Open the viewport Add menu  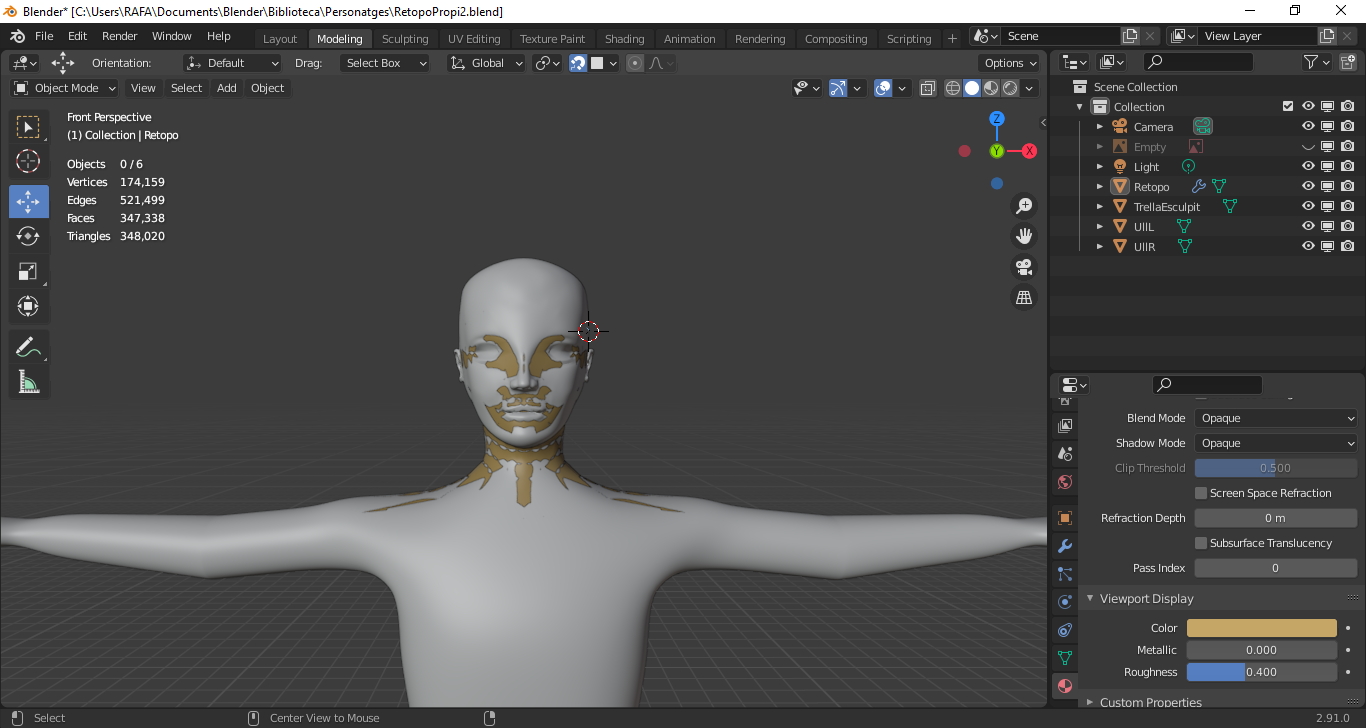point(227,88)
